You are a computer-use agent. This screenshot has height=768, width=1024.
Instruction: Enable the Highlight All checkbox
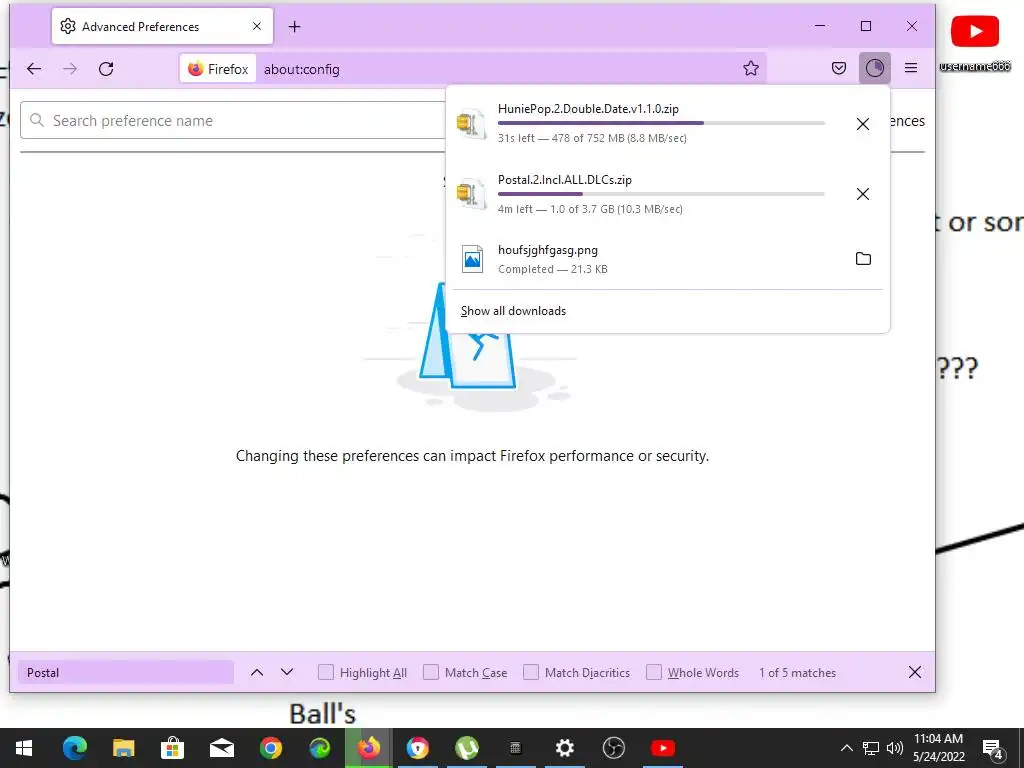326,672
